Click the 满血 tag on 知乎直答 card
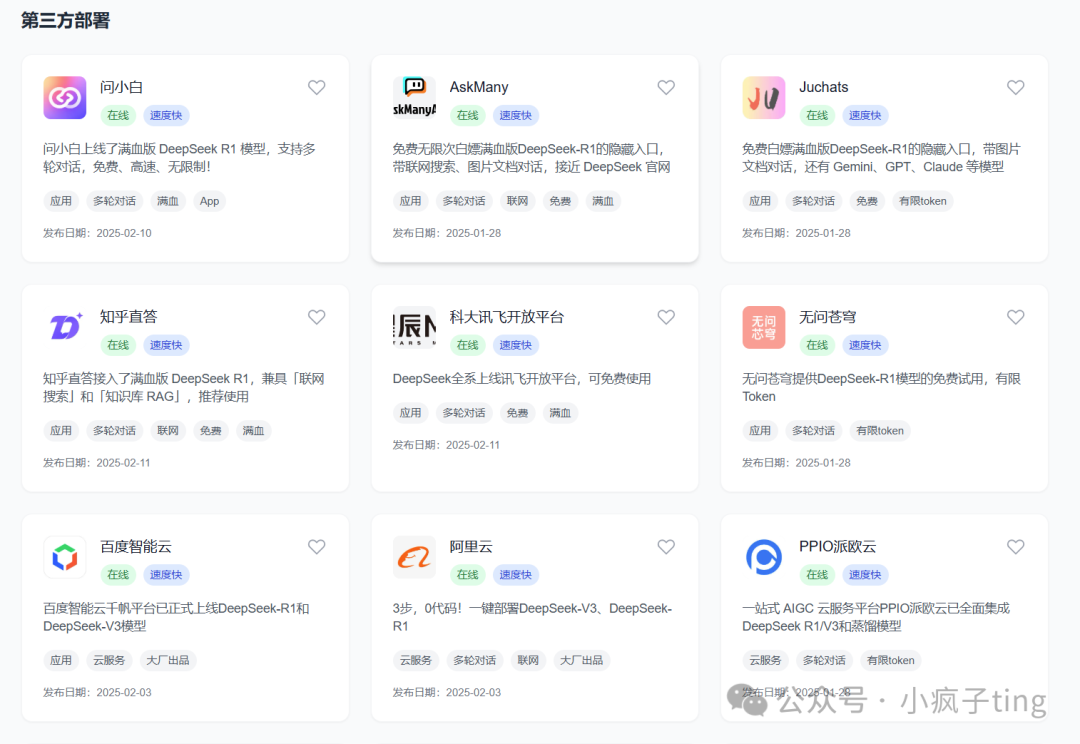Image resolution: width=1080 pixels, height=744 pixels. click(x=253, y=431)
